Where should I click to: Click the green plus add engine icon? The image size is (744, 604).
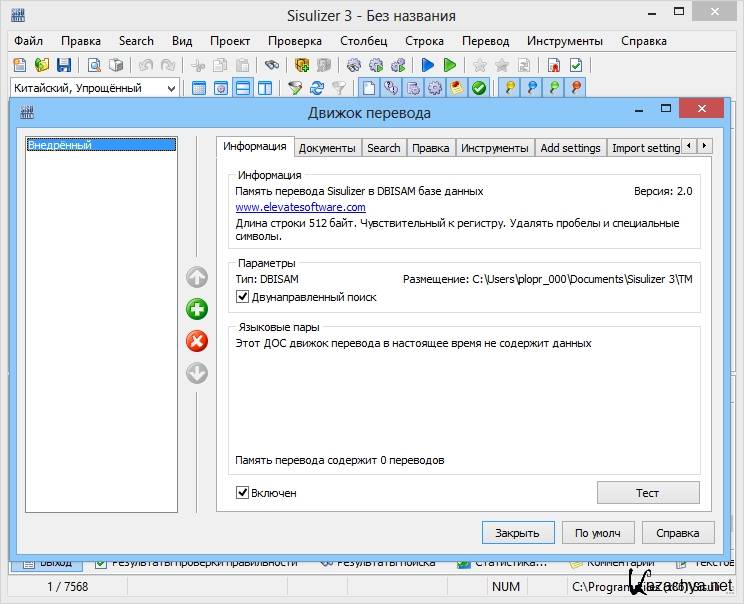197,309
